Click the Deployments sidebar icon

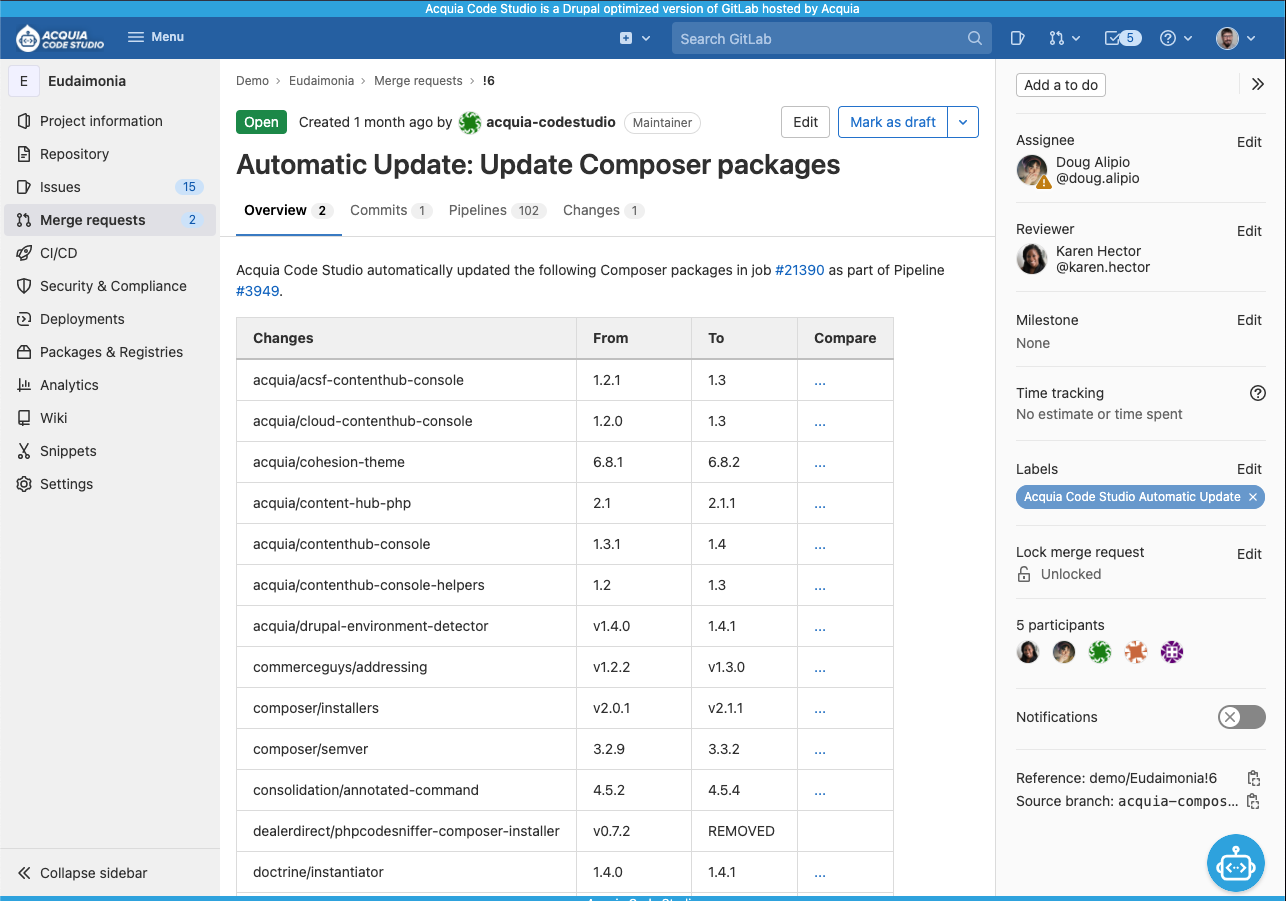[x=24, y=319]
